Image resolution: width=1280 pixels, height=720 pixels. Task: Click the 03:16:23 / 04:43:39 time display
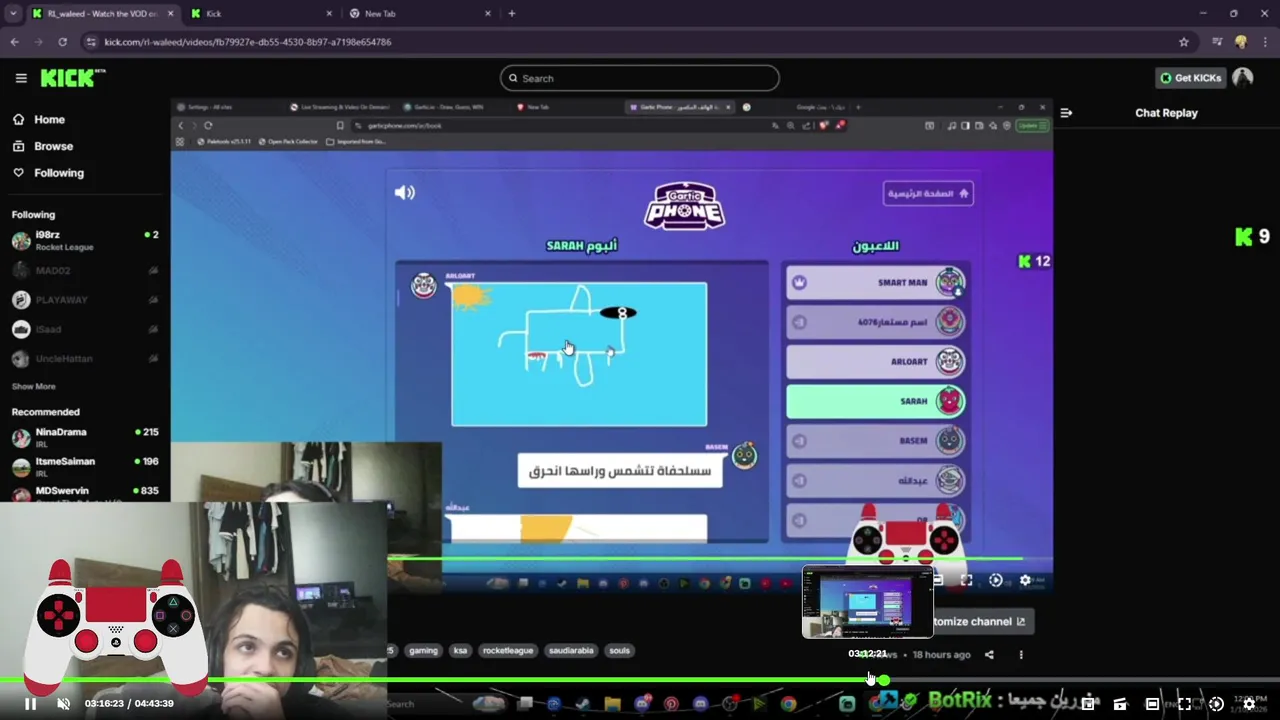coord(129,704)
